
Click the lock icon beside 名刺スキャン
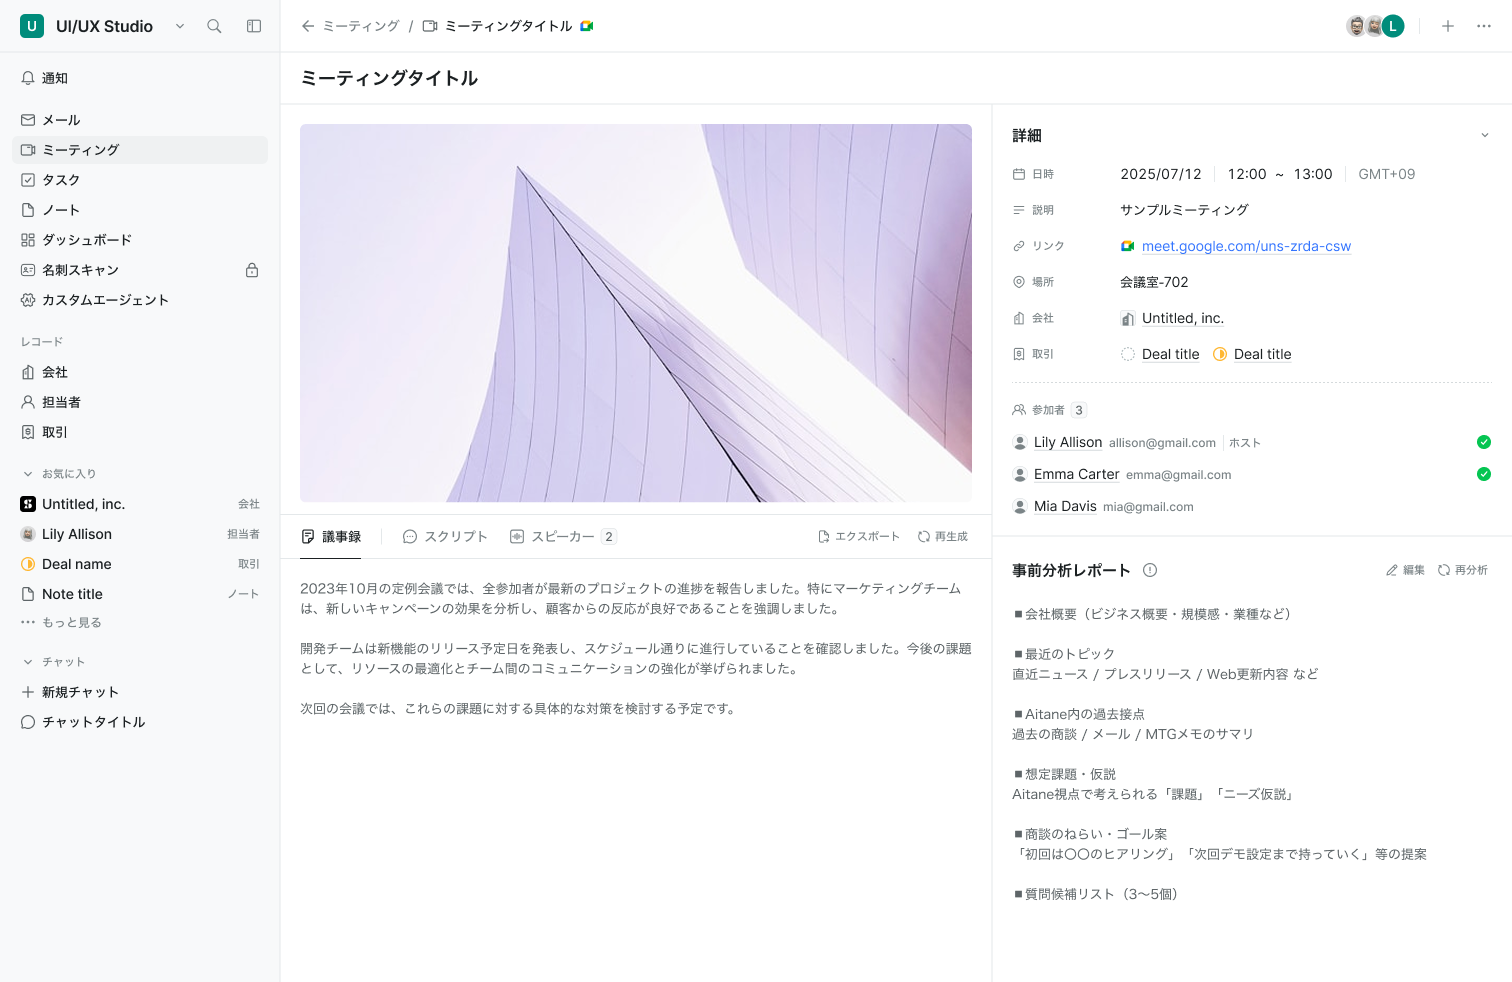click(252, 270)
